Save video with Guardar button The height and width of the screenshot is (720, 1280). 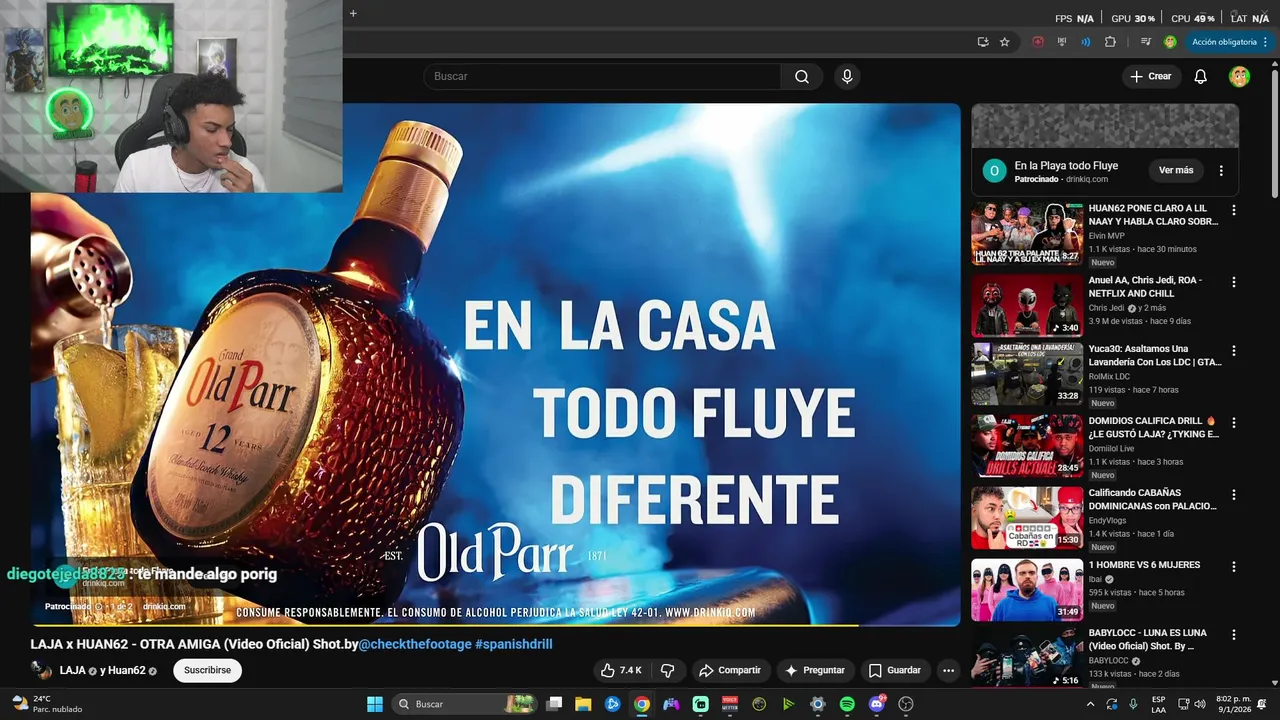(894, 670)
